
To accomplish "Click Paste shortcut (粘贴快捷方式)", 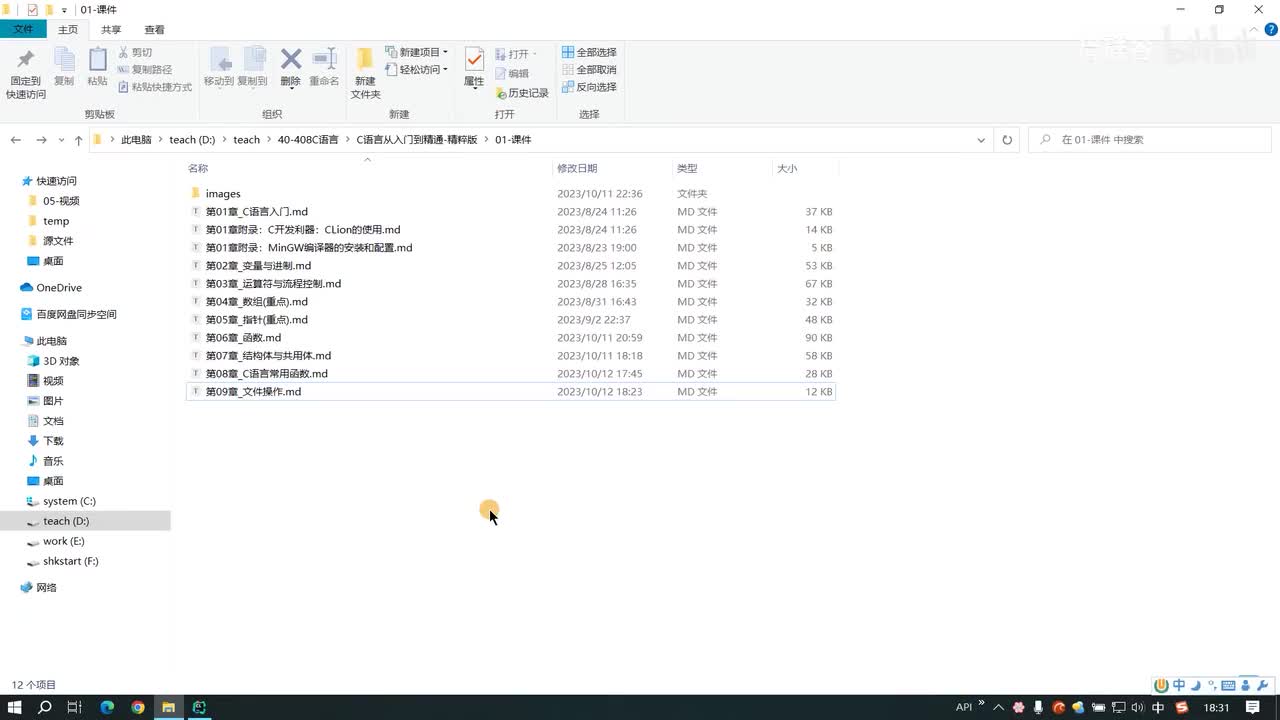I will (155, 87).
